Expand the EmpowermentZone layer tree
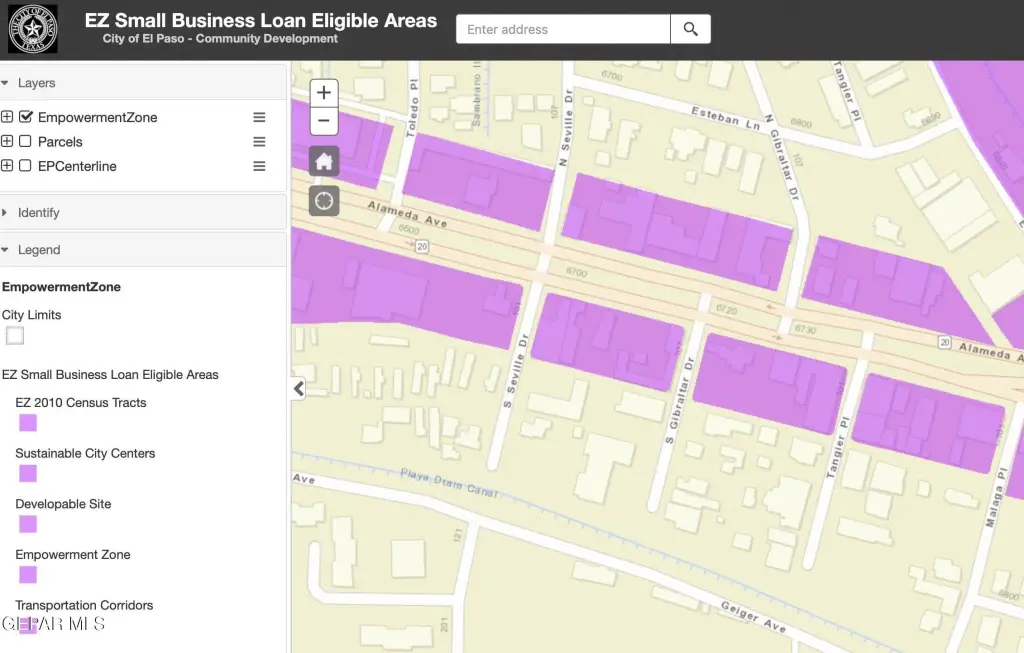1024x653 pixels. (8, 117)
